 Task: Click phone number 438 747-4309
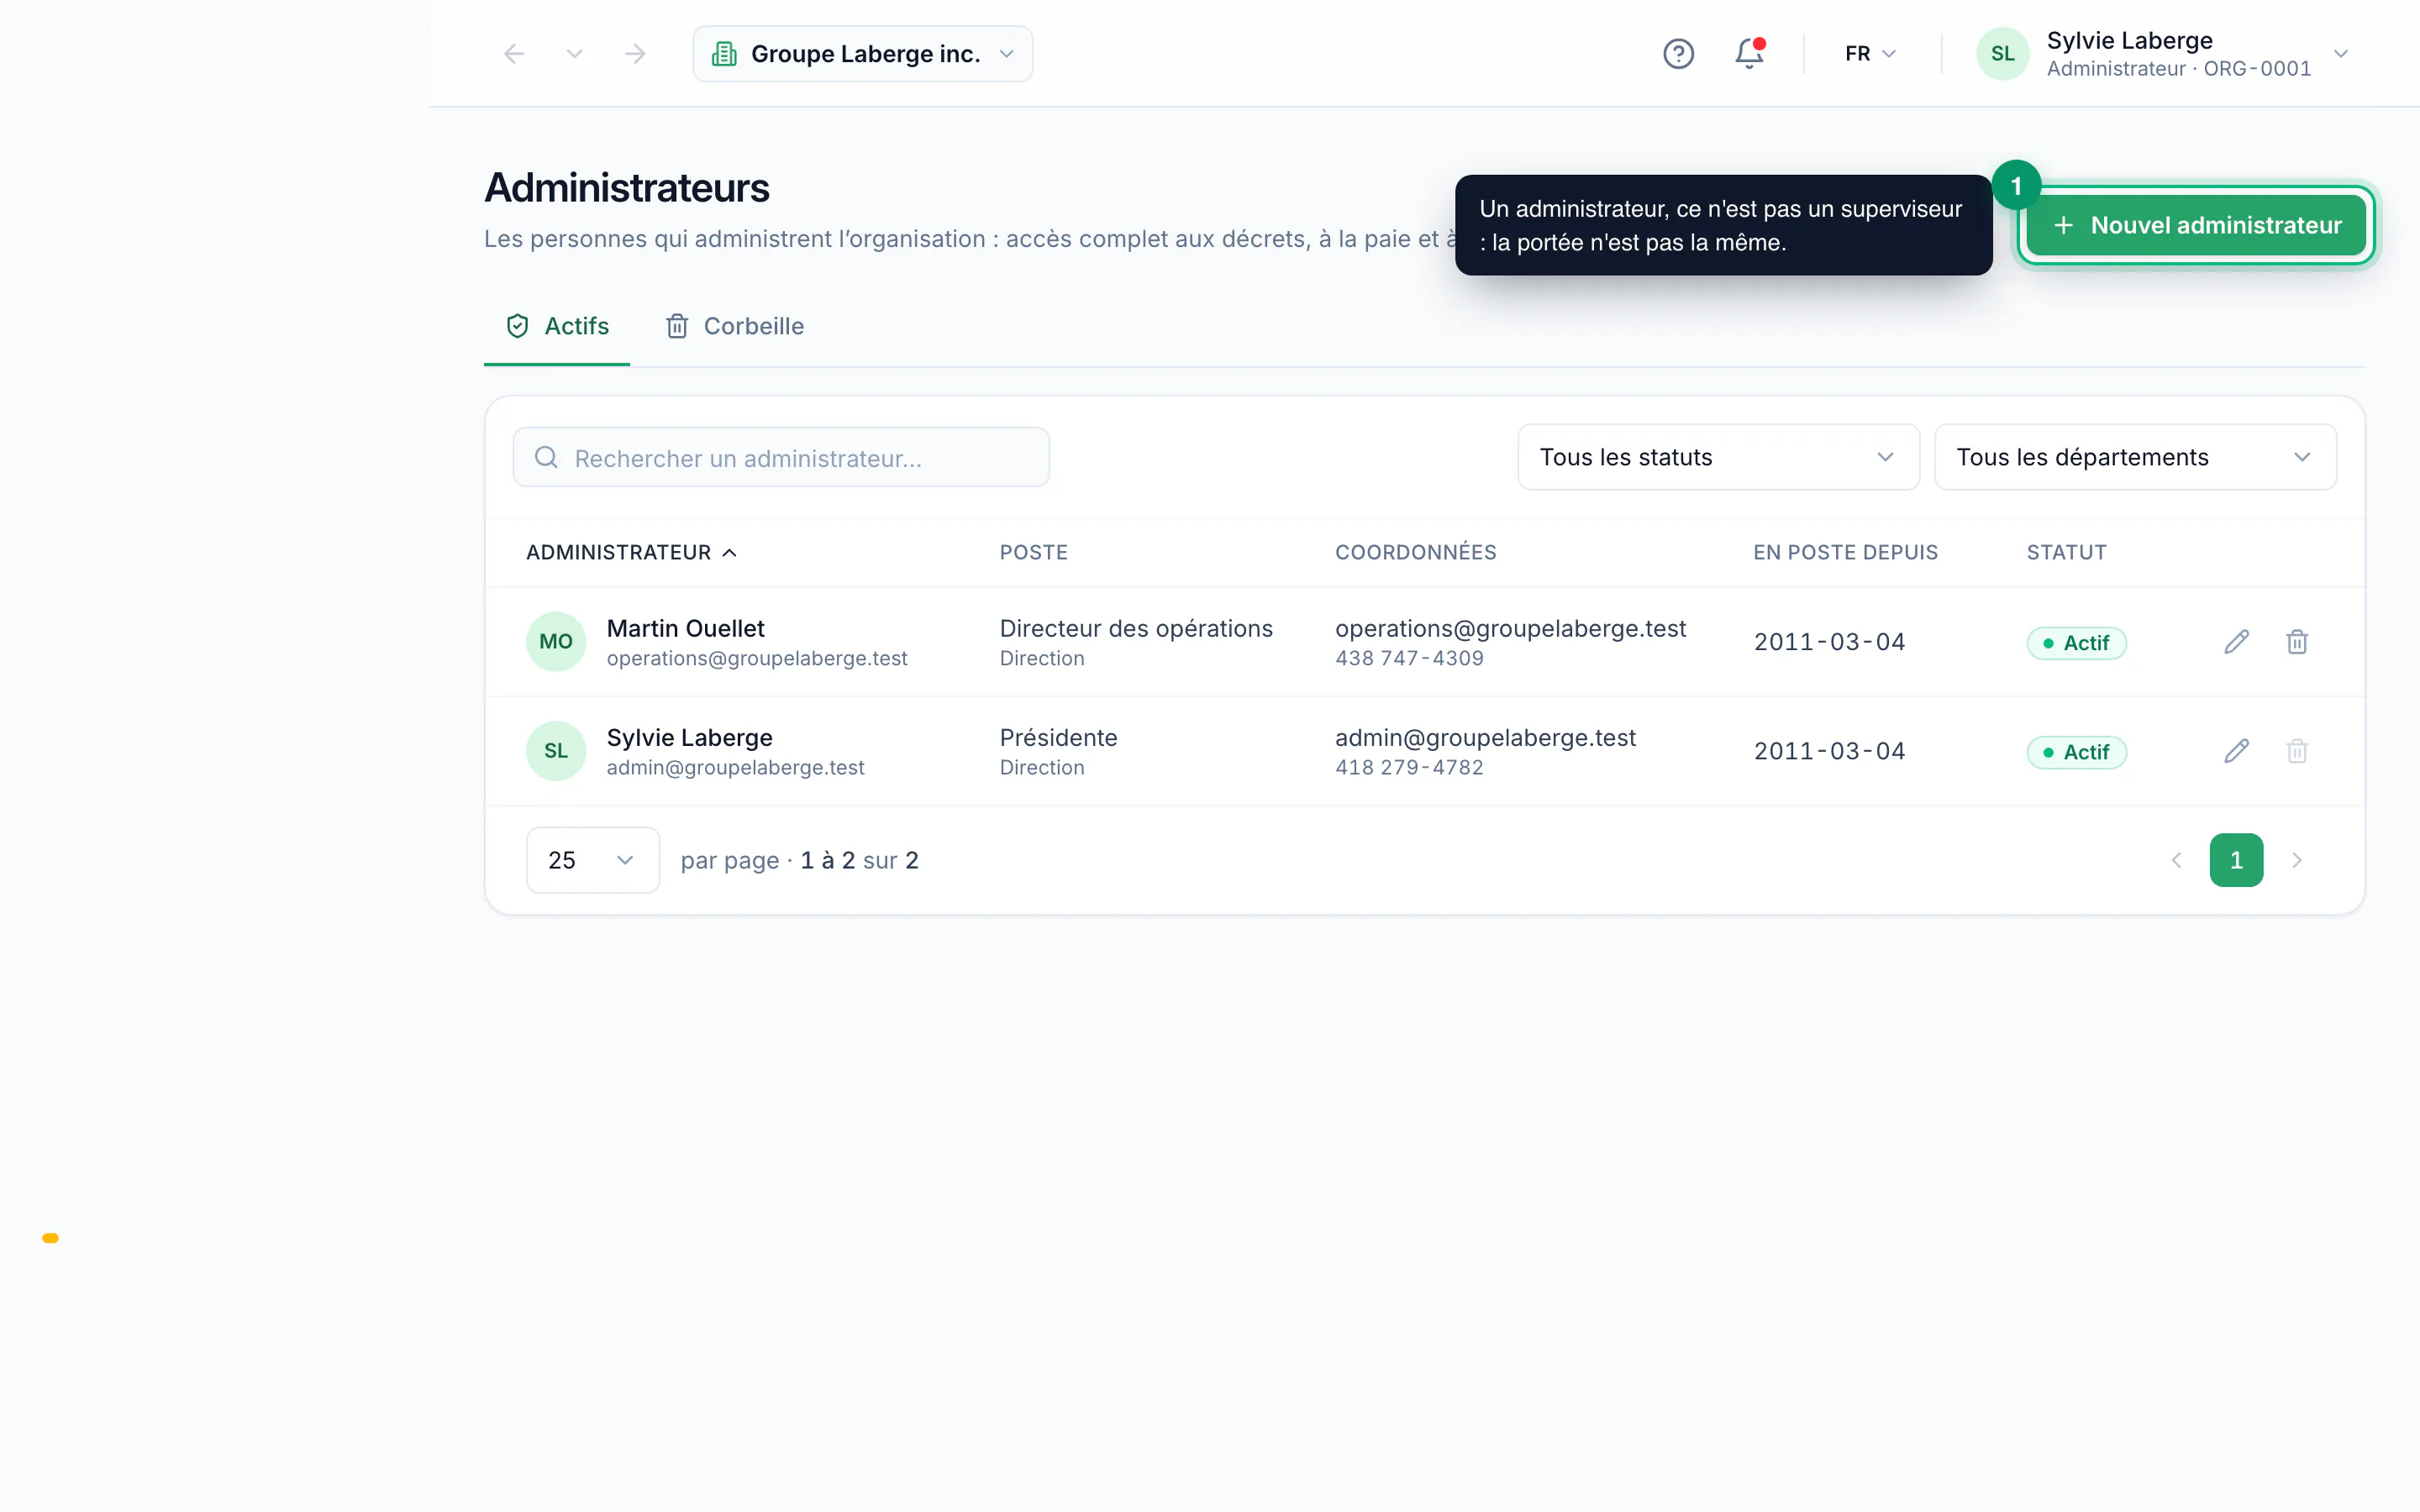pyautogui.click(x=1409, y=659)
